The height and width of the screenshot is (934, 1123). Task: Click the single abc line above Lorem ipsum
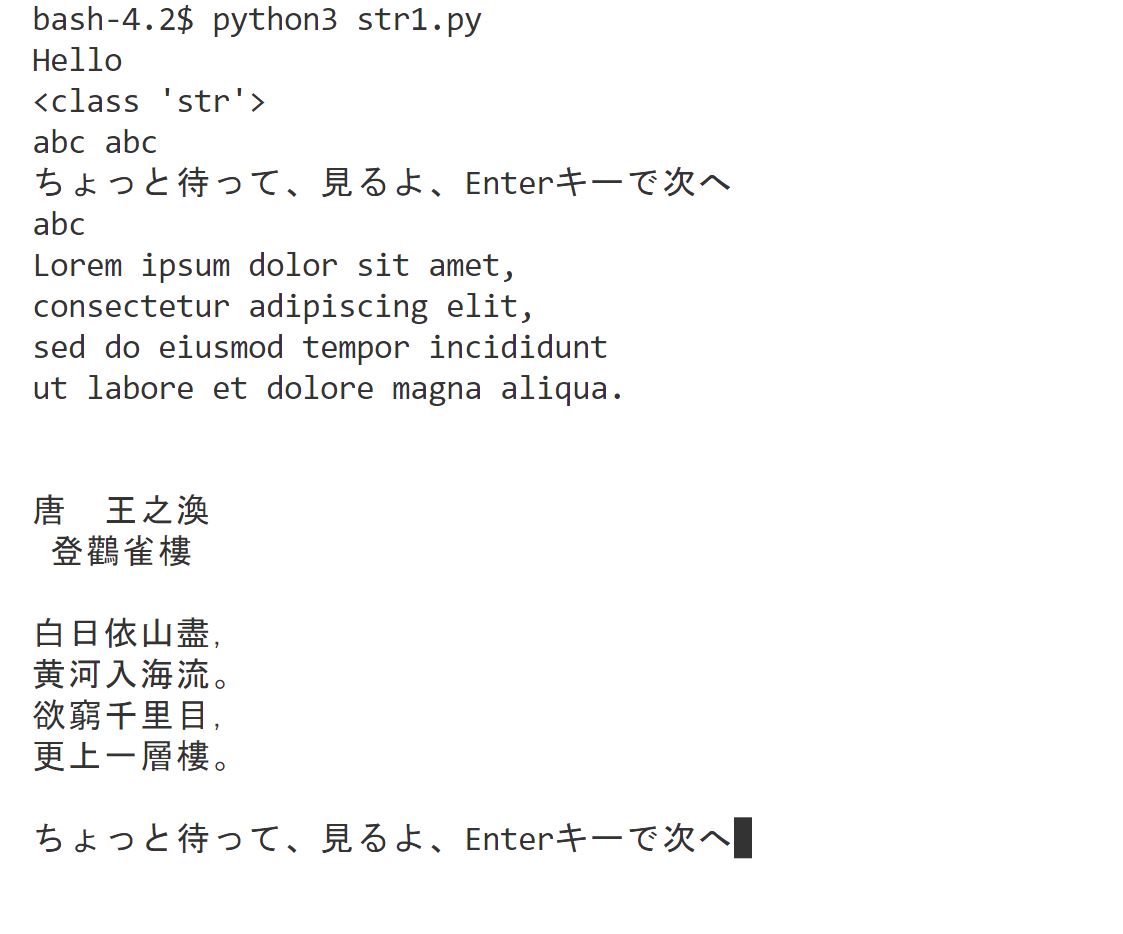coord(59,224)
